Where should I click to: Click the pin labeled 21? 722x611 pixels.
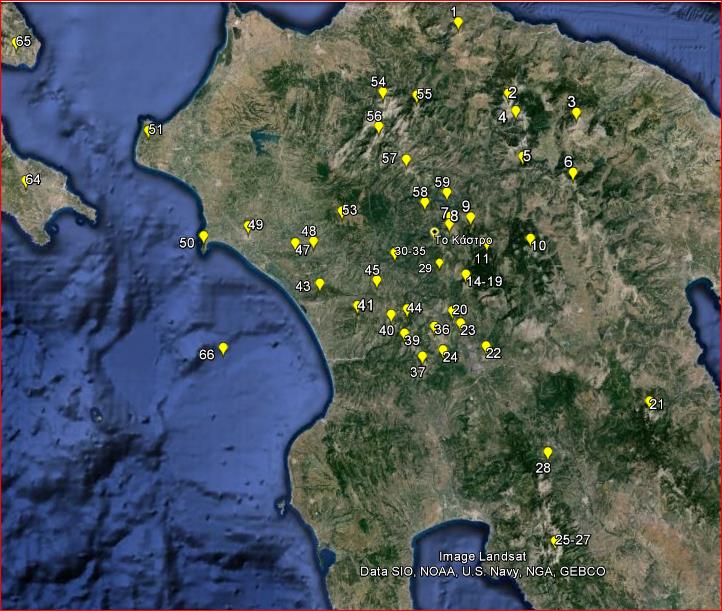pos(649,402)
